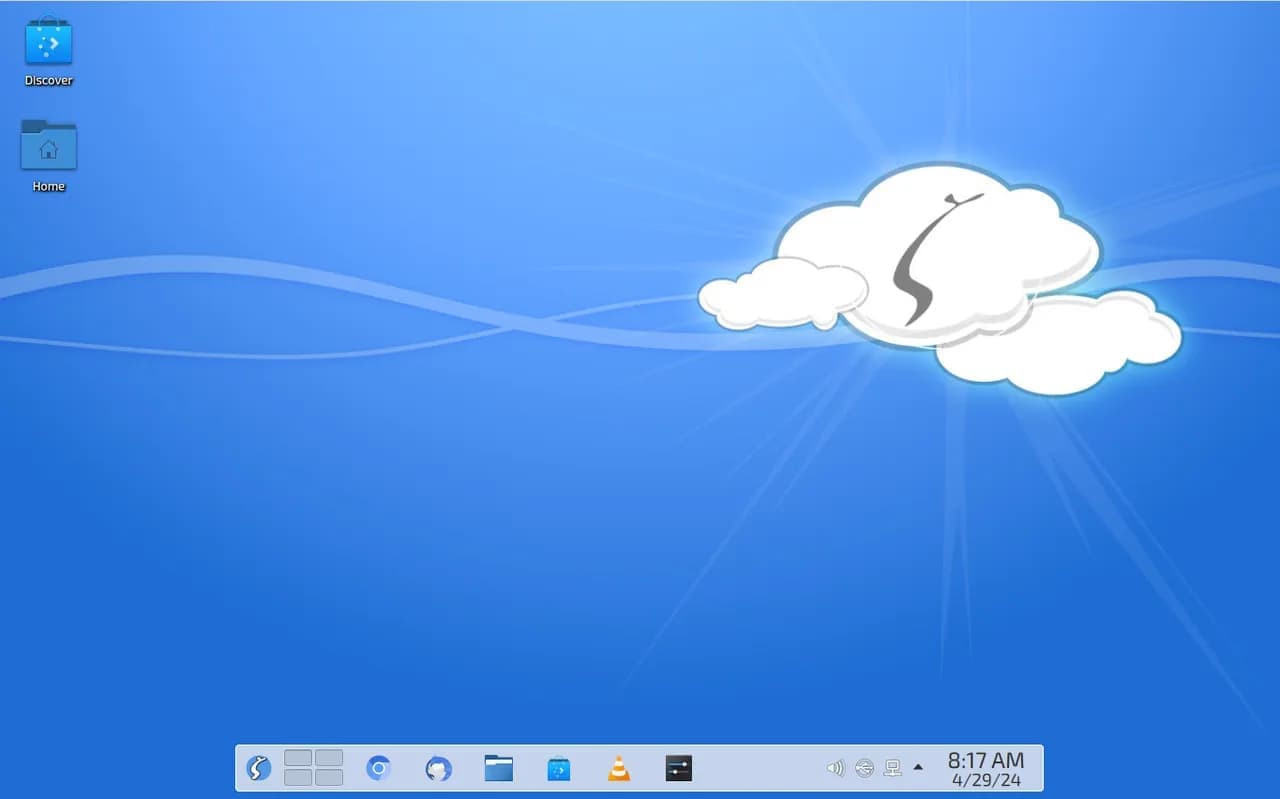Open the removable devices tray icon
1280x799 pixels.
[x=865, y=768]
